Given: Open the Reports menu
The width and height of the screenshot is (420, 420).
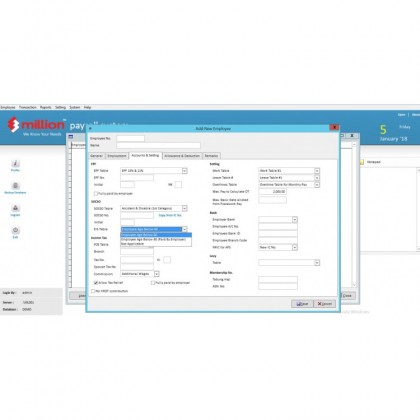Looking at the screenshot, I should (46, 107).
